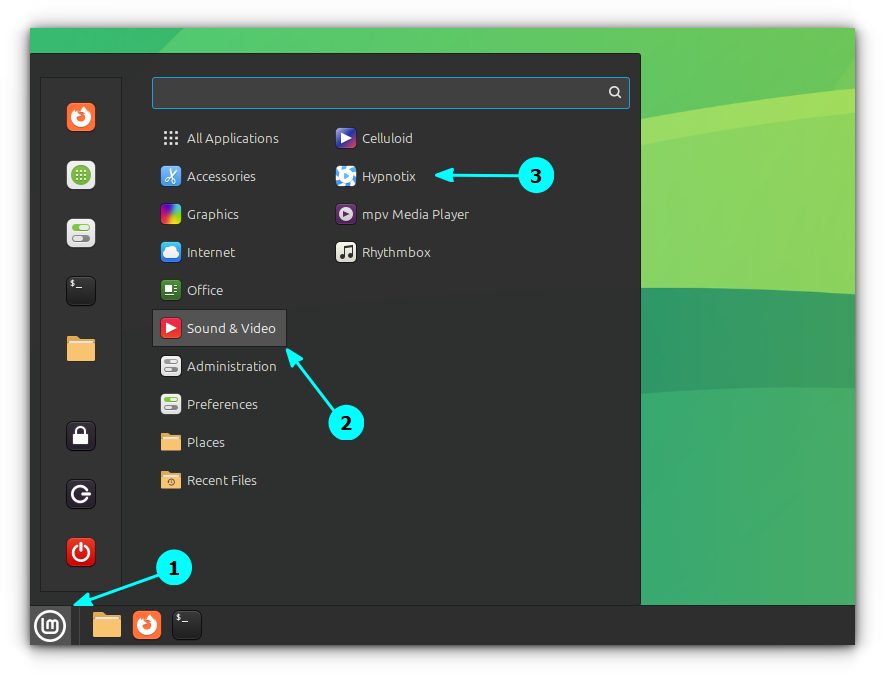Switch to the Graphics category

pos(213,214)
